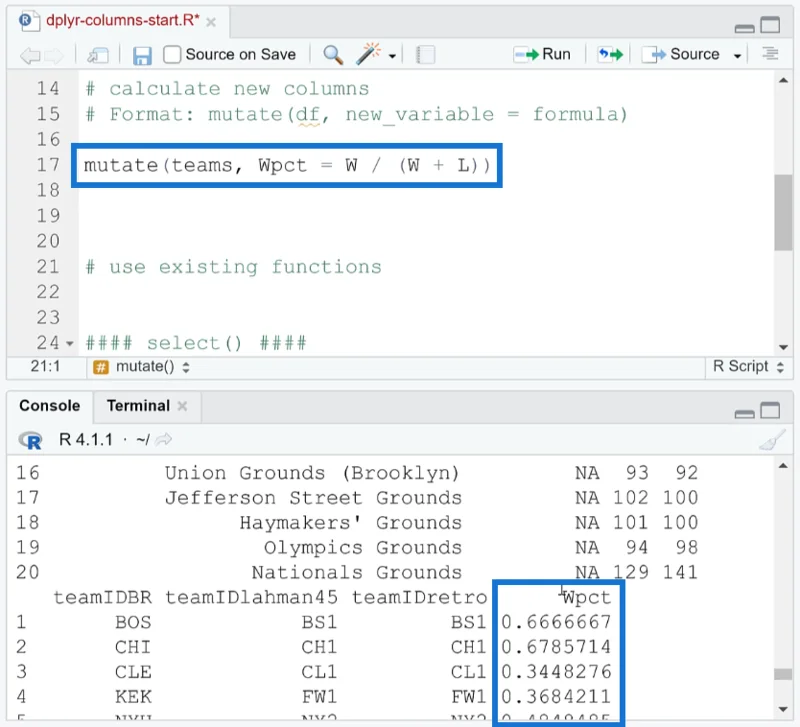This screenshot has width=800, height=727.
Task: Switch to the Console tab
Action: (x=49, y=406)
